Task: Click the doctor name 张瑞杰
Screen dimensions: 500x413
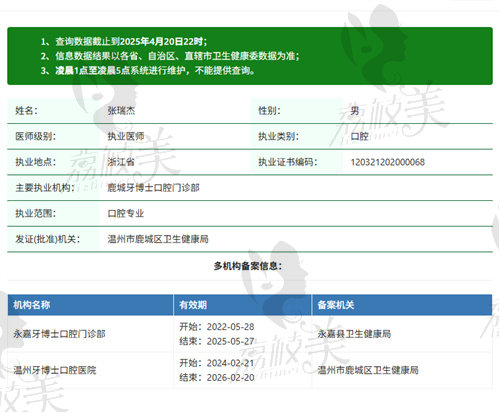Action: click(121, 110)
